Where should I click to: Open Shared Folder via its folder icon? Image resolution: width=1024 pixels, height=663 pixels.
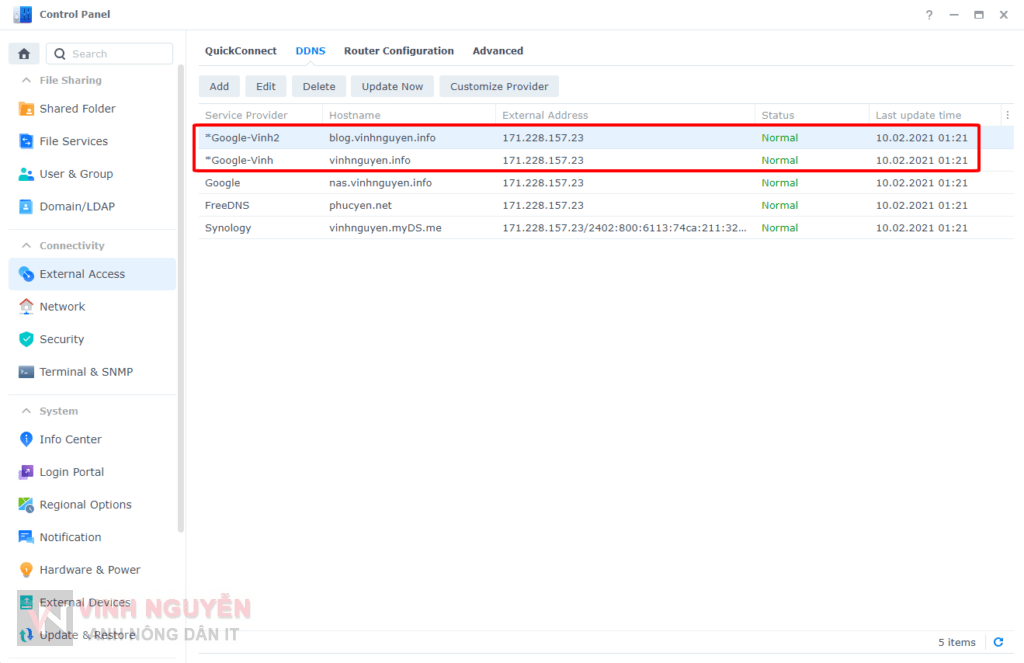click(26, 109)
